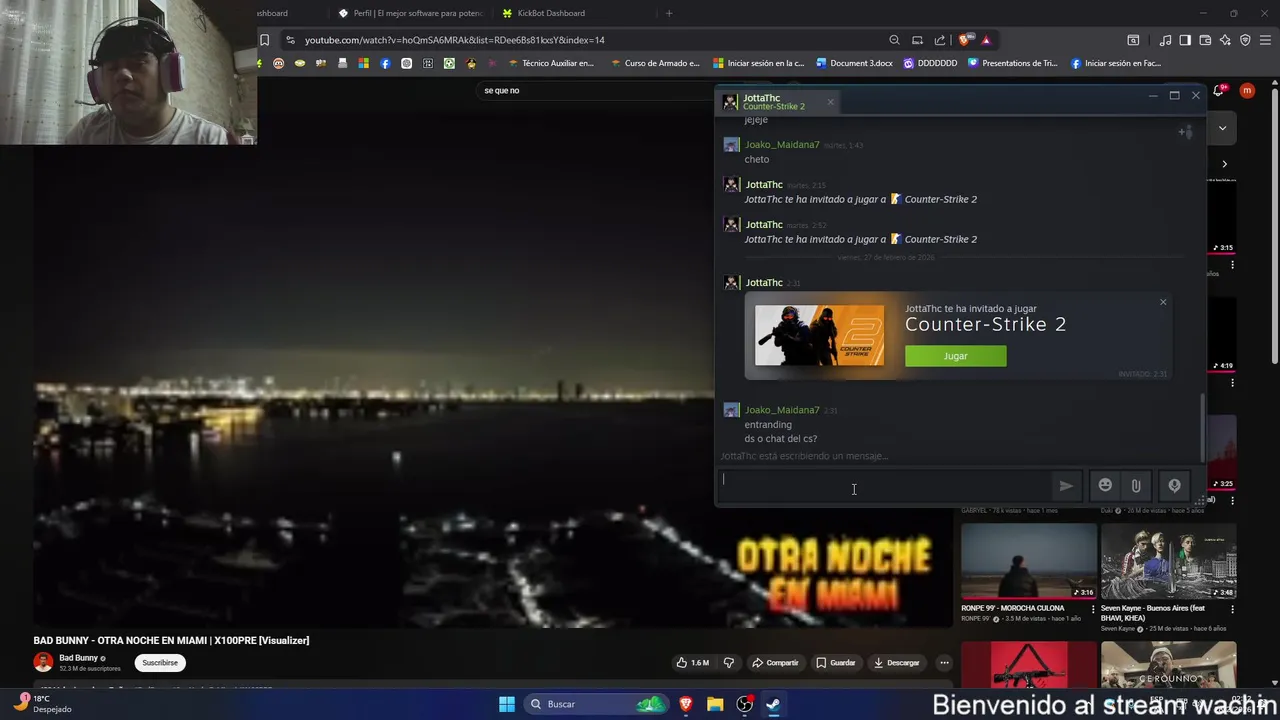The image size is (1280, 720).
Task: Dislike the Bad Bunny video
Action: [729, 662]
